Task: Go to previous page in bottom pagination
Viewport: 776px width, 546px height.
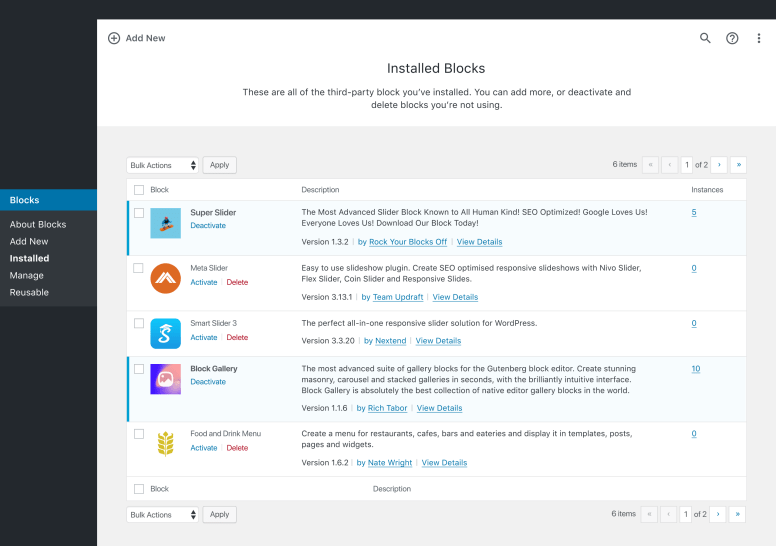Action: click(x=669, y=514)
